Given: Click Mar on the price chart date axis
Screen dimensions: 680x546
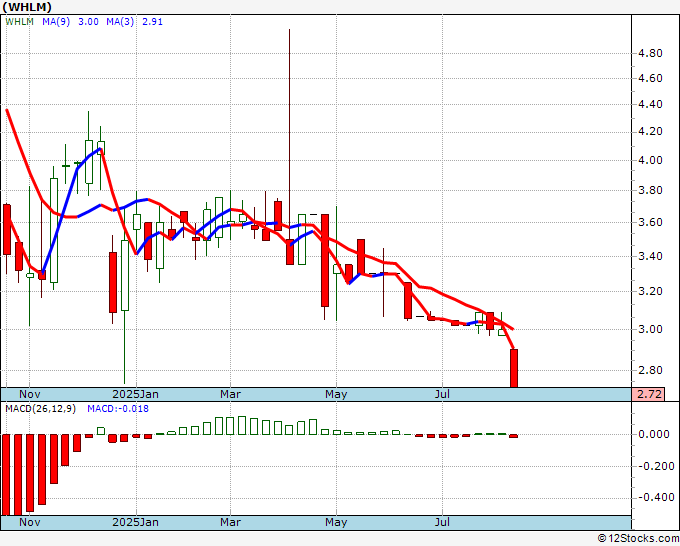Looking at the screenshot, I should tap(230, 394).
